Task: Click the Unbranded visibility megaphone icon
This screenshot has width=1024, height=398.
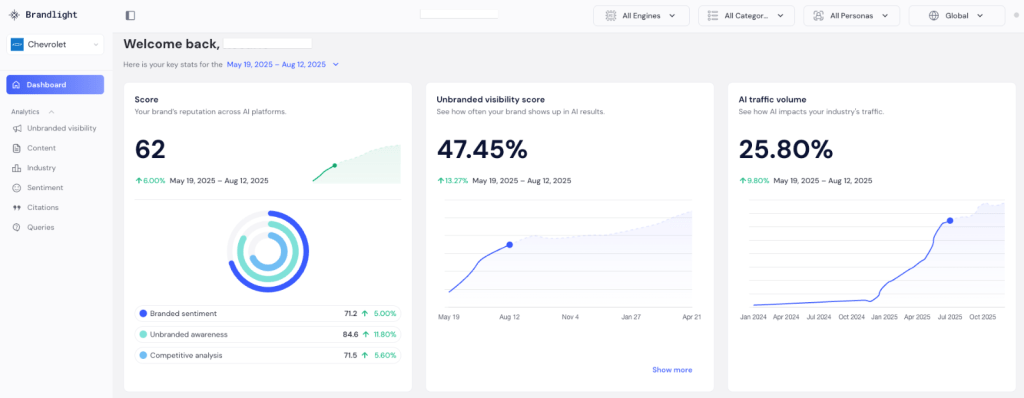Action: pyautogui.click(x=16, y=128)
